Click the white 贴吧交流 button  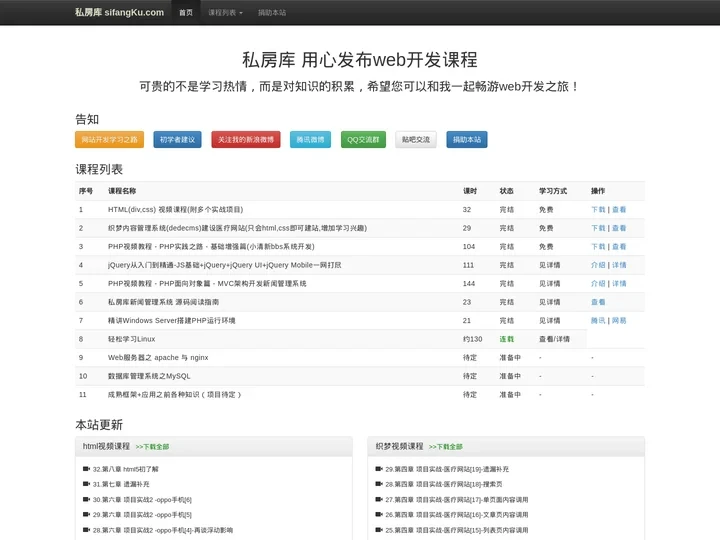[416, 140]
